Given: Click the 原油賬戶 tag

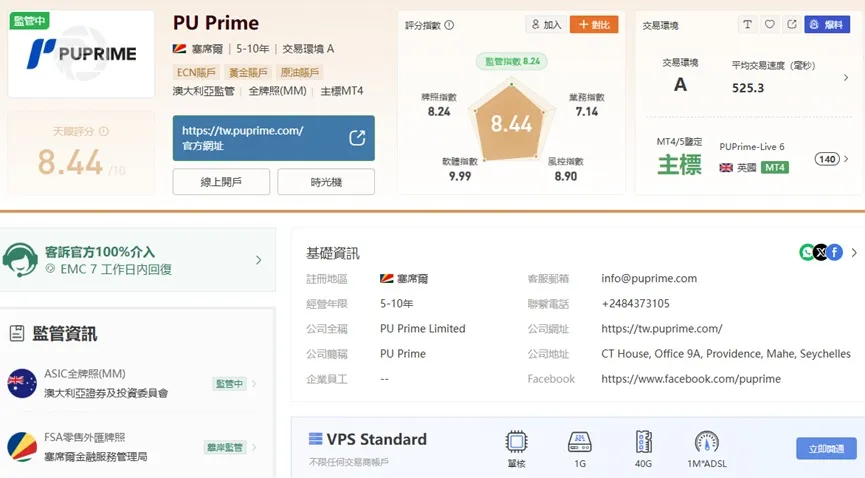Looking at the screenshot, I should (300, 72).
